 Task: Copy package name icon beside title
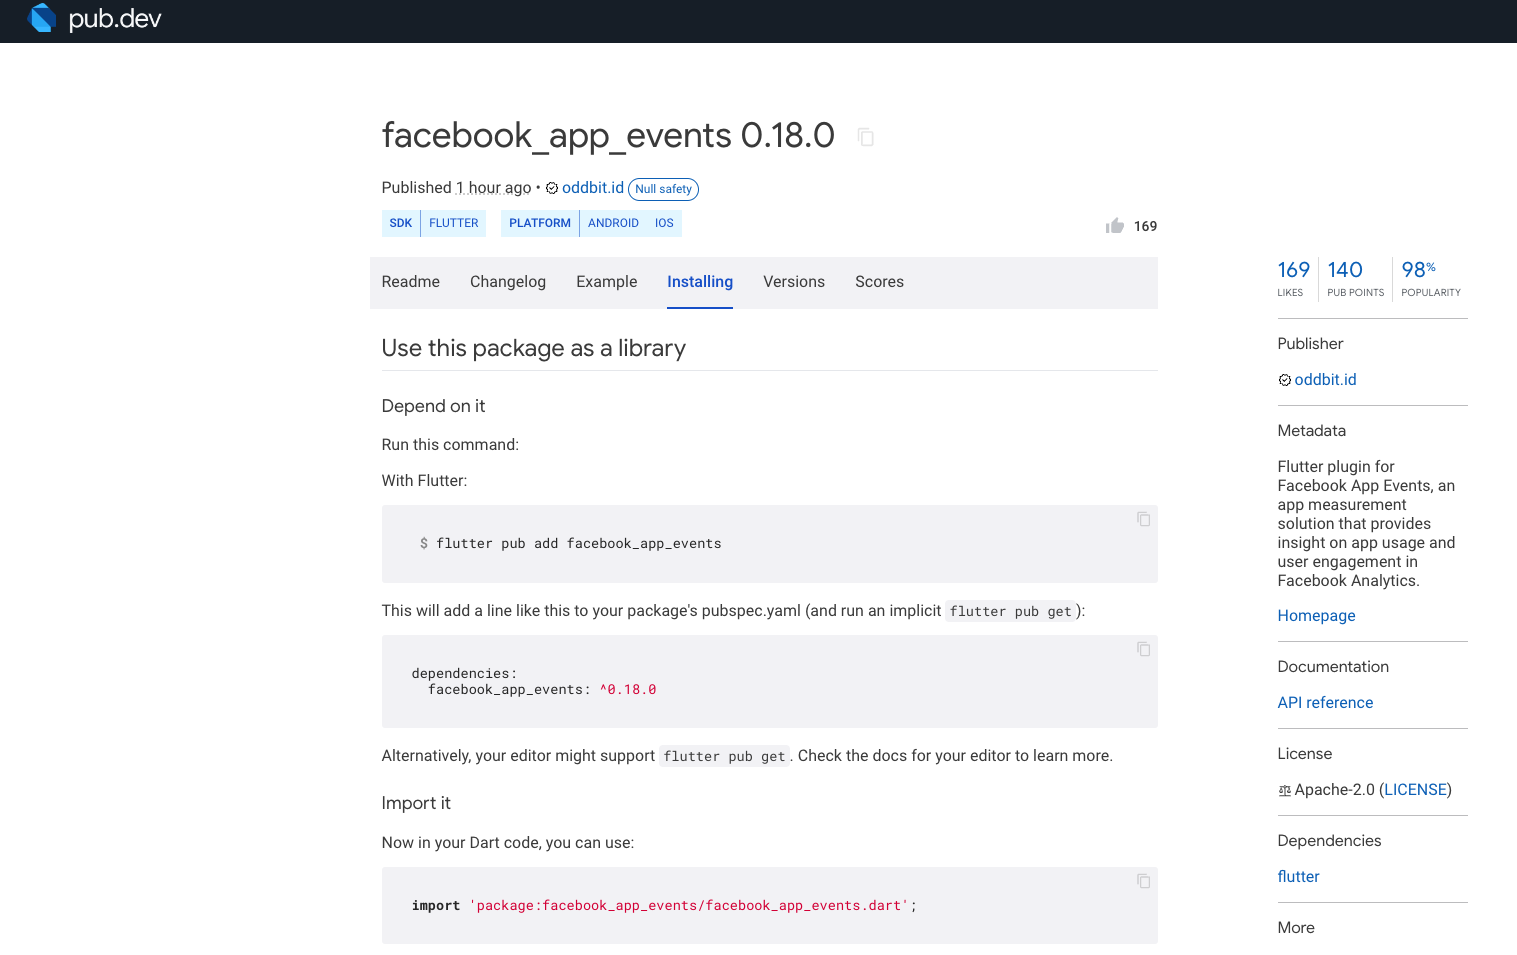click(x=866, y=137)
